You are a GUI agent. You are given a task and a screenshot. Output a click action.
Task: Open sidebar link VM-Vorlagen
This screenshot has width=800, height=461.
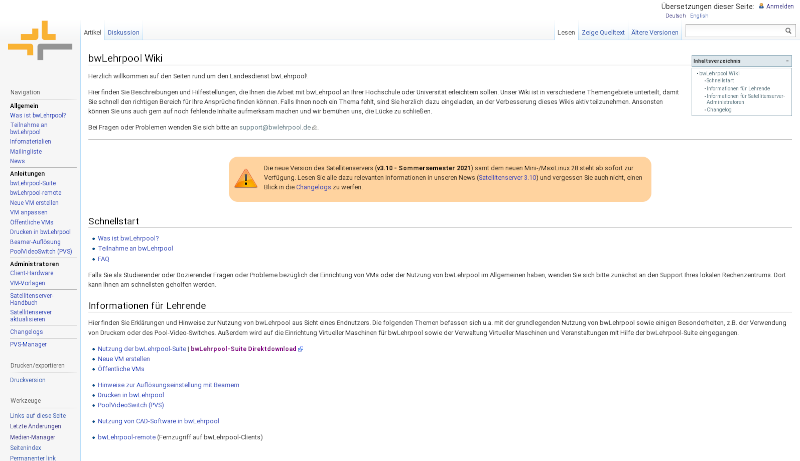(x=28, y=283)
